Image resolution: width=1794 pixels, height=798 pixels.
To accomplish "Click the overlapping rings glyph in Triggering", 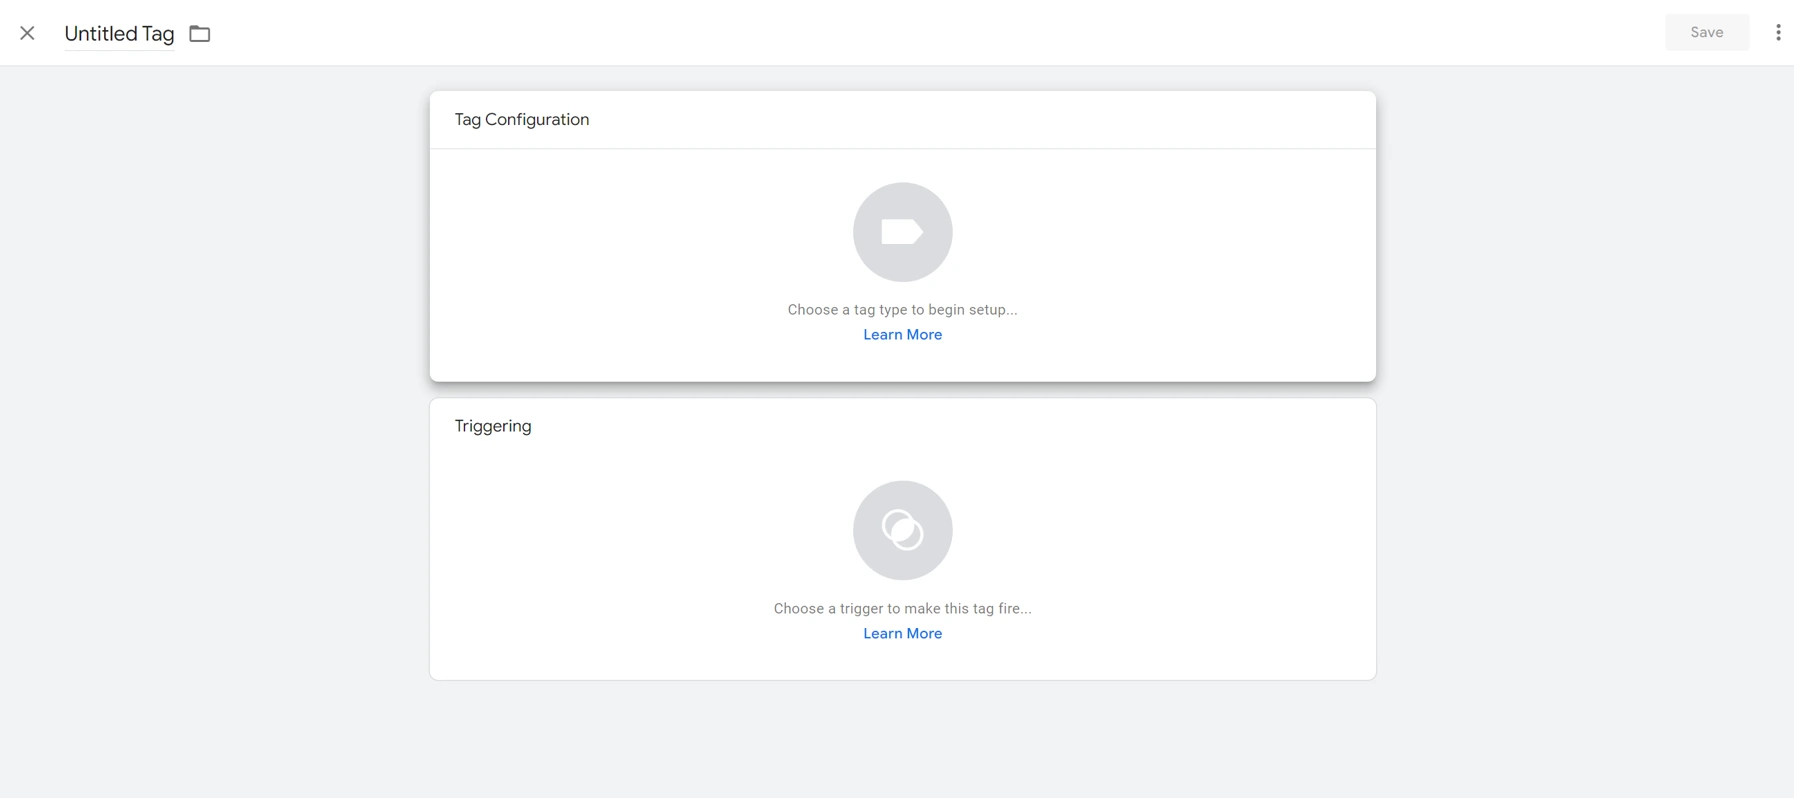I will (902, 531).
